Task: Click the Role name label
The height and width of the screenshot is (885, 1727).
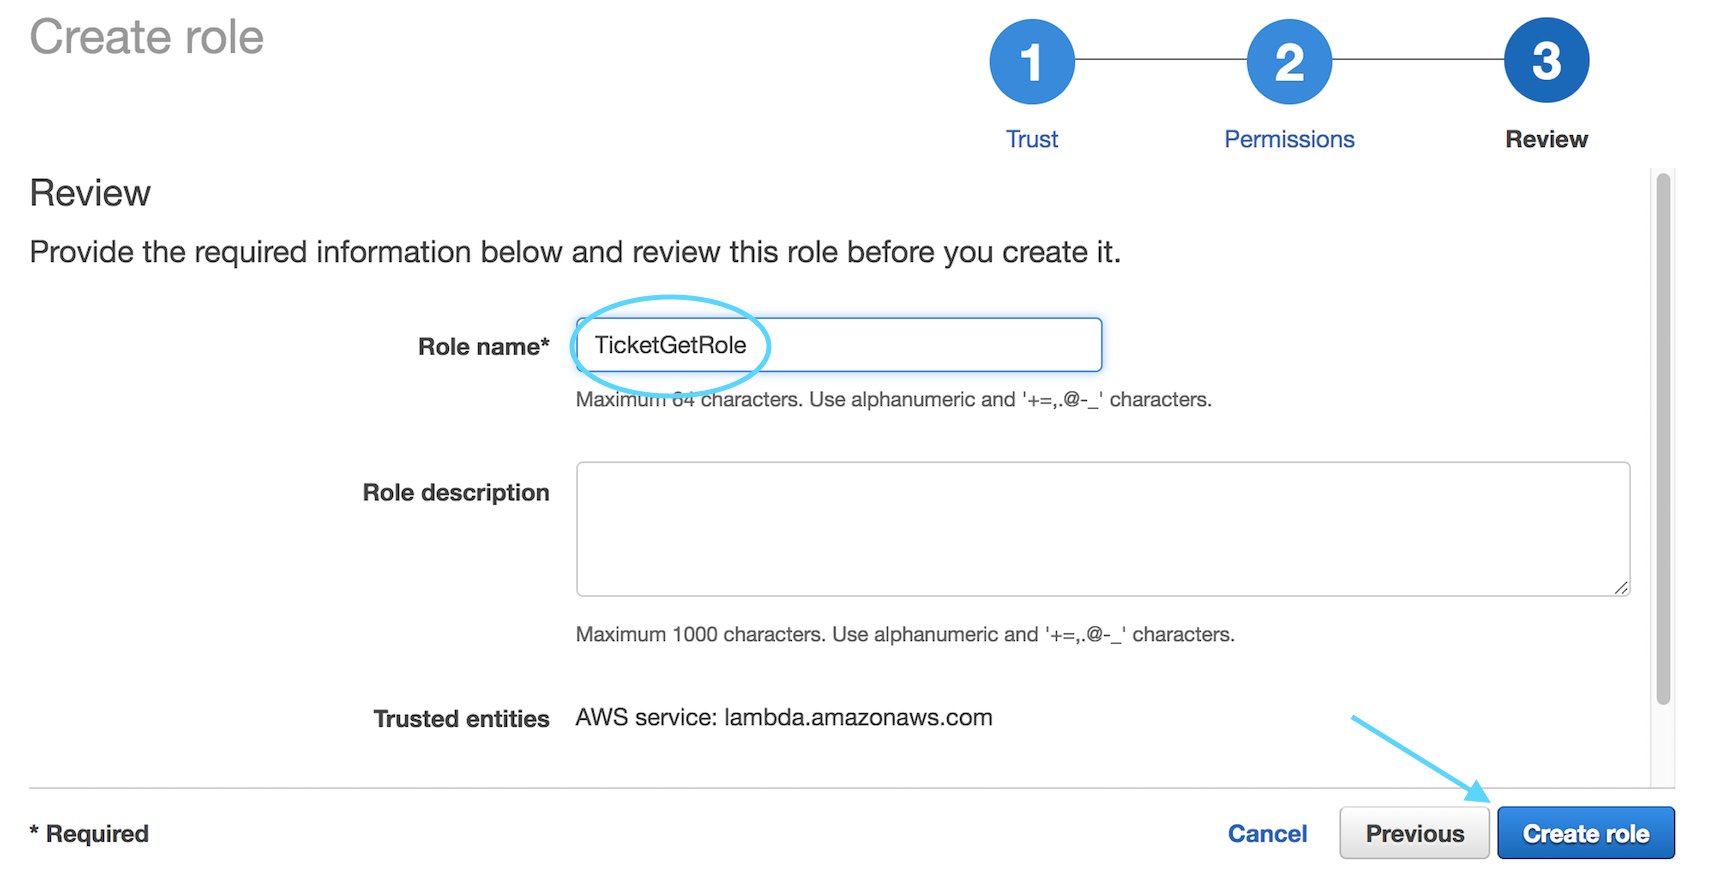Action: (483, 347)
